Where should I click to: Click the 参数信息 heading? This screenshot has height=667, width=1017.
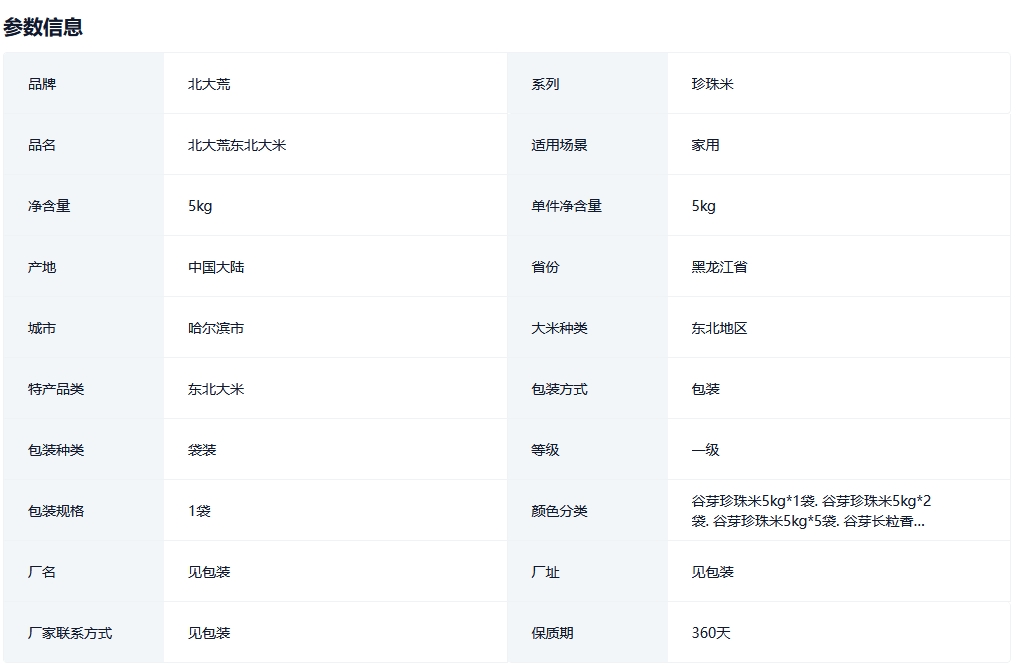pos(43,27)
